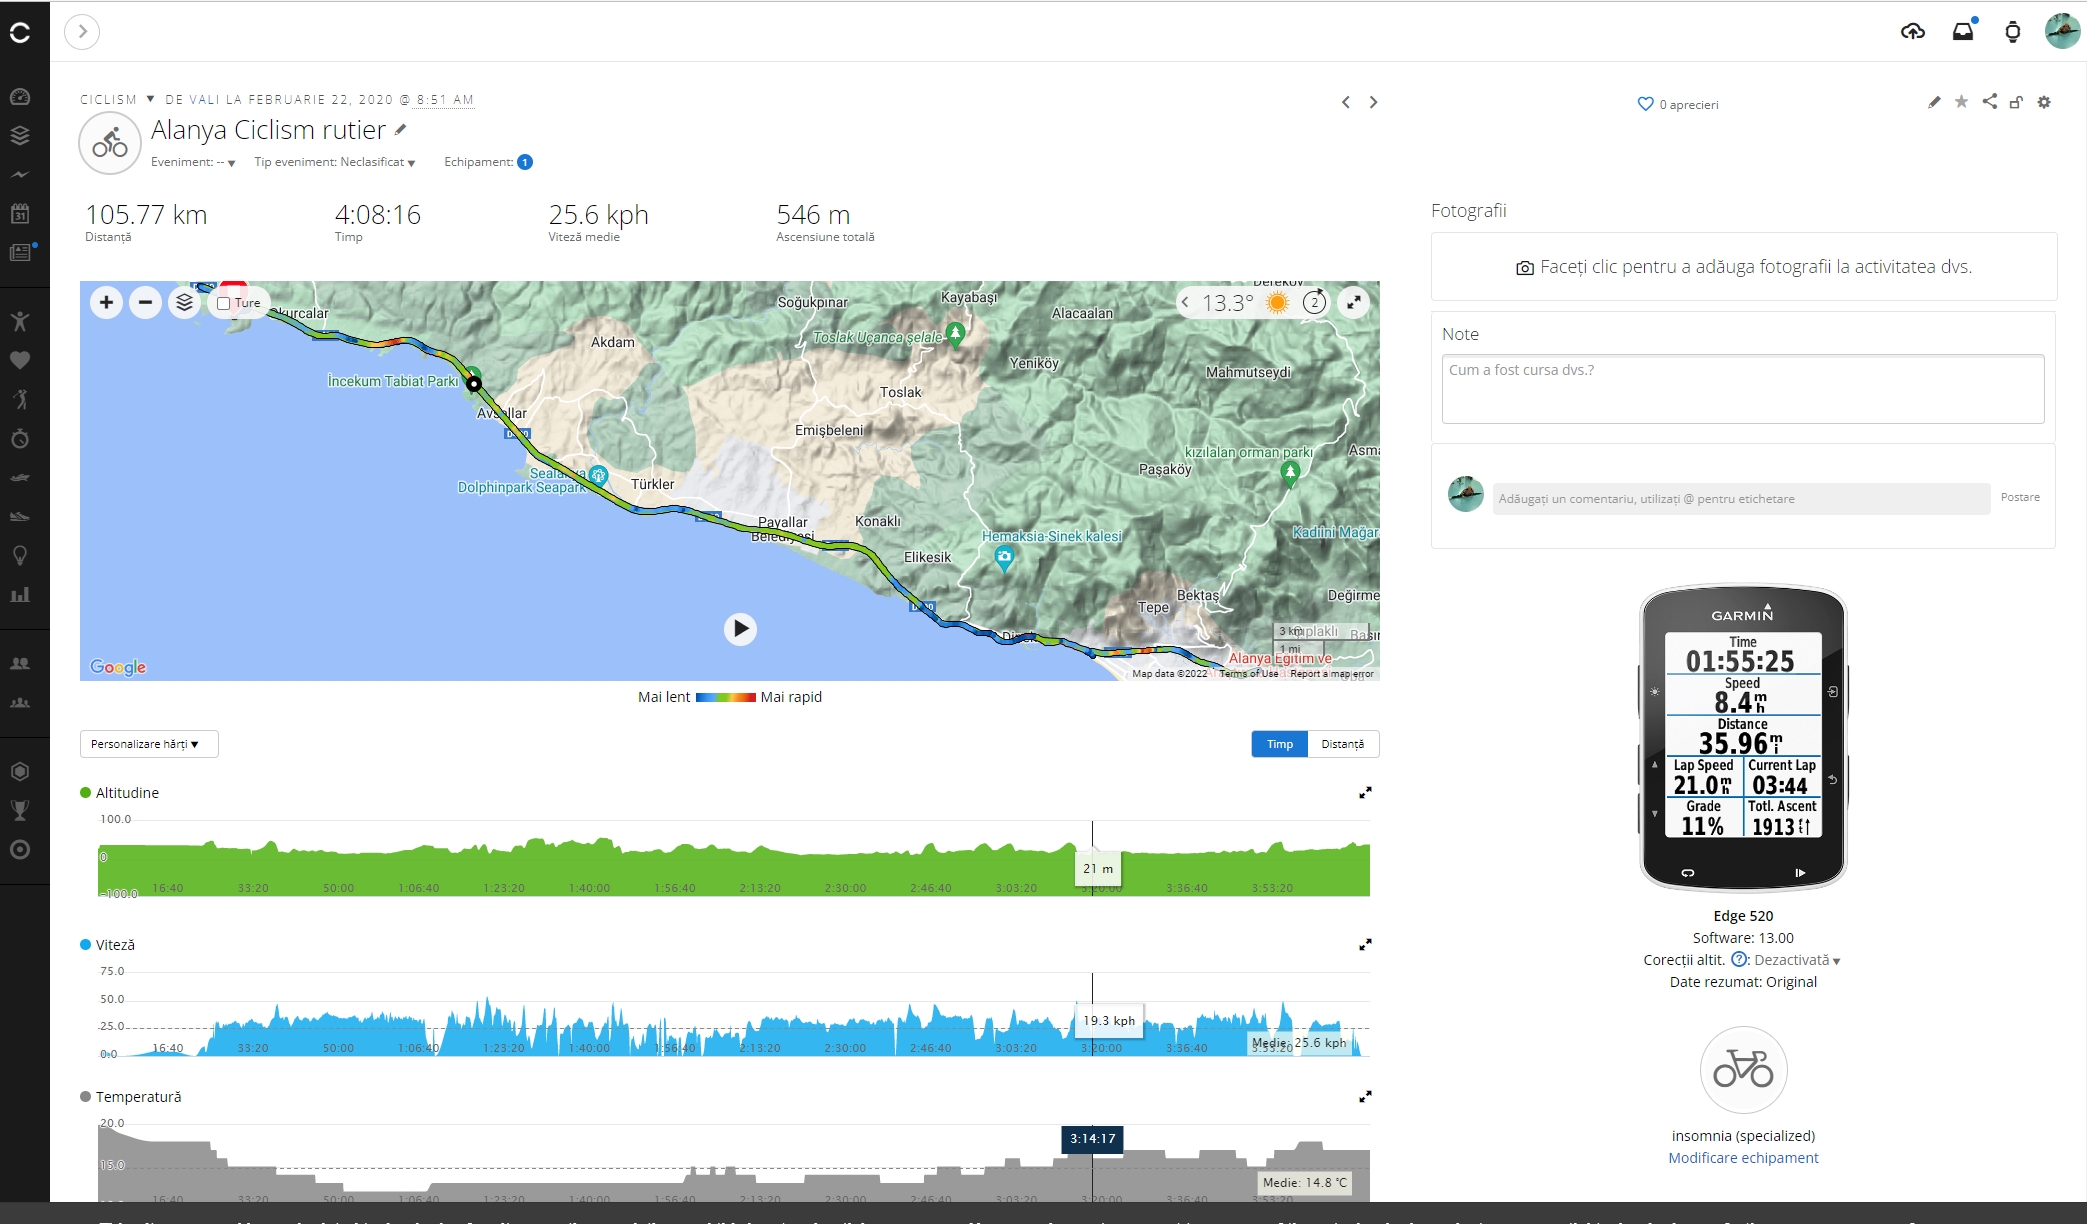Screen dimensions: 2087x1224
Task: Switch charts to Distanță tab
Action: tap(1342, 744)
